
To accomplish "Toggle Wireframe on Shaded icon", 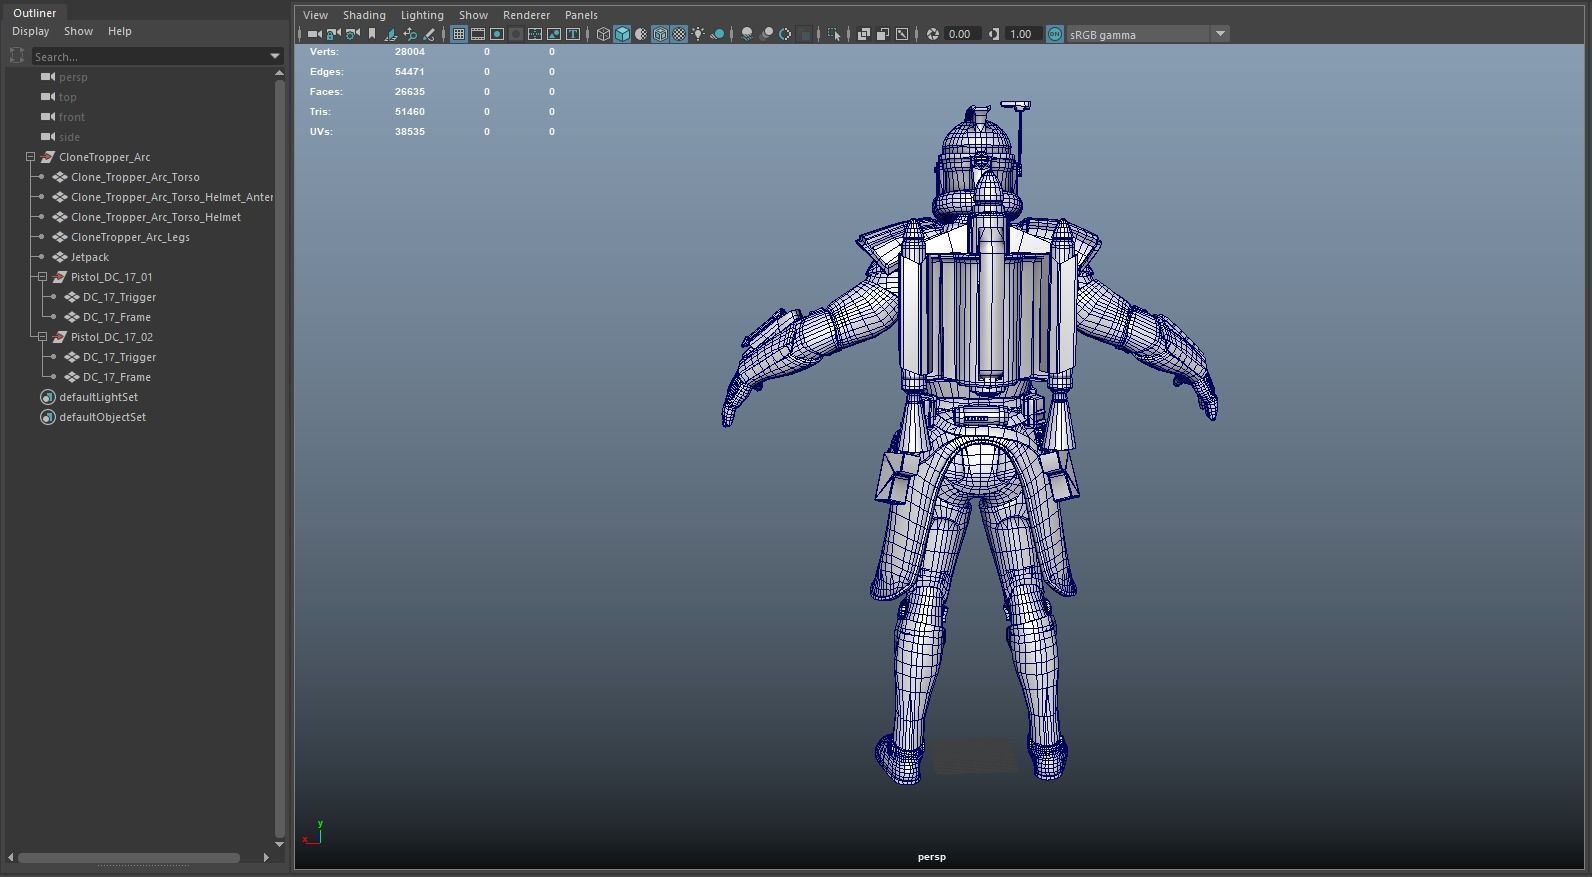I will pyautogui.click(x=660, y=34).
